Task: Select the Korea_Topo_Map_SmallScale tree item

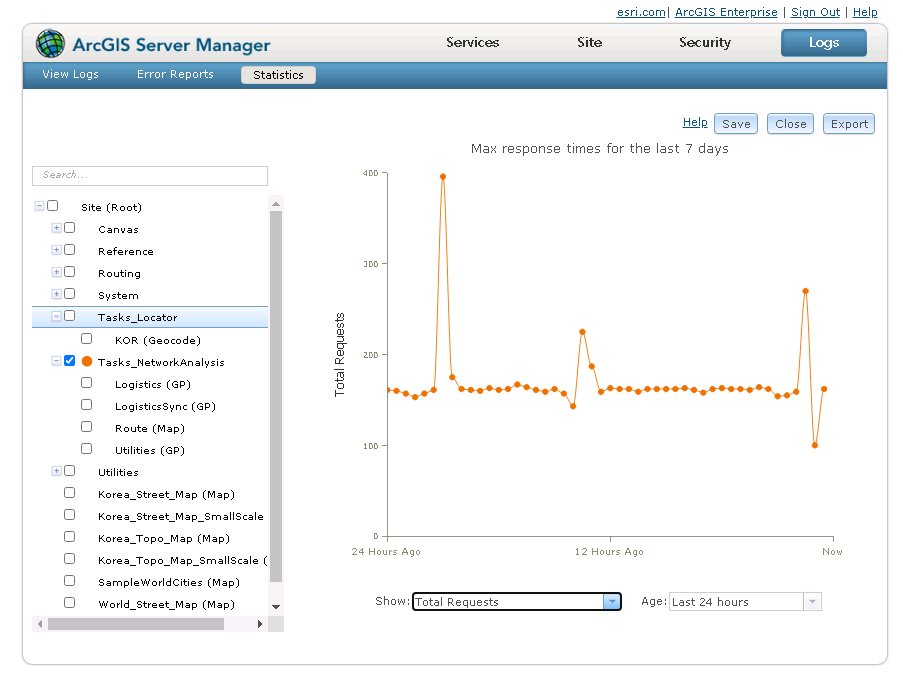Action: coord(182,560)
